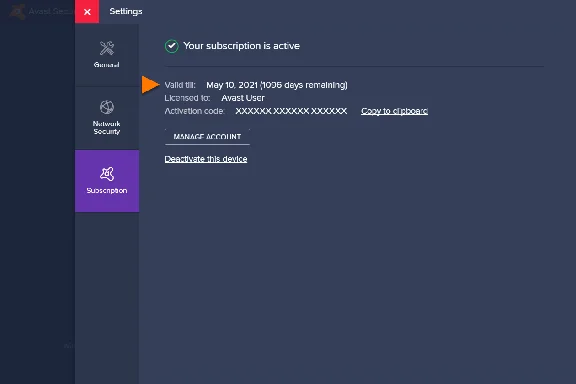Click the Settings title text

126,11
